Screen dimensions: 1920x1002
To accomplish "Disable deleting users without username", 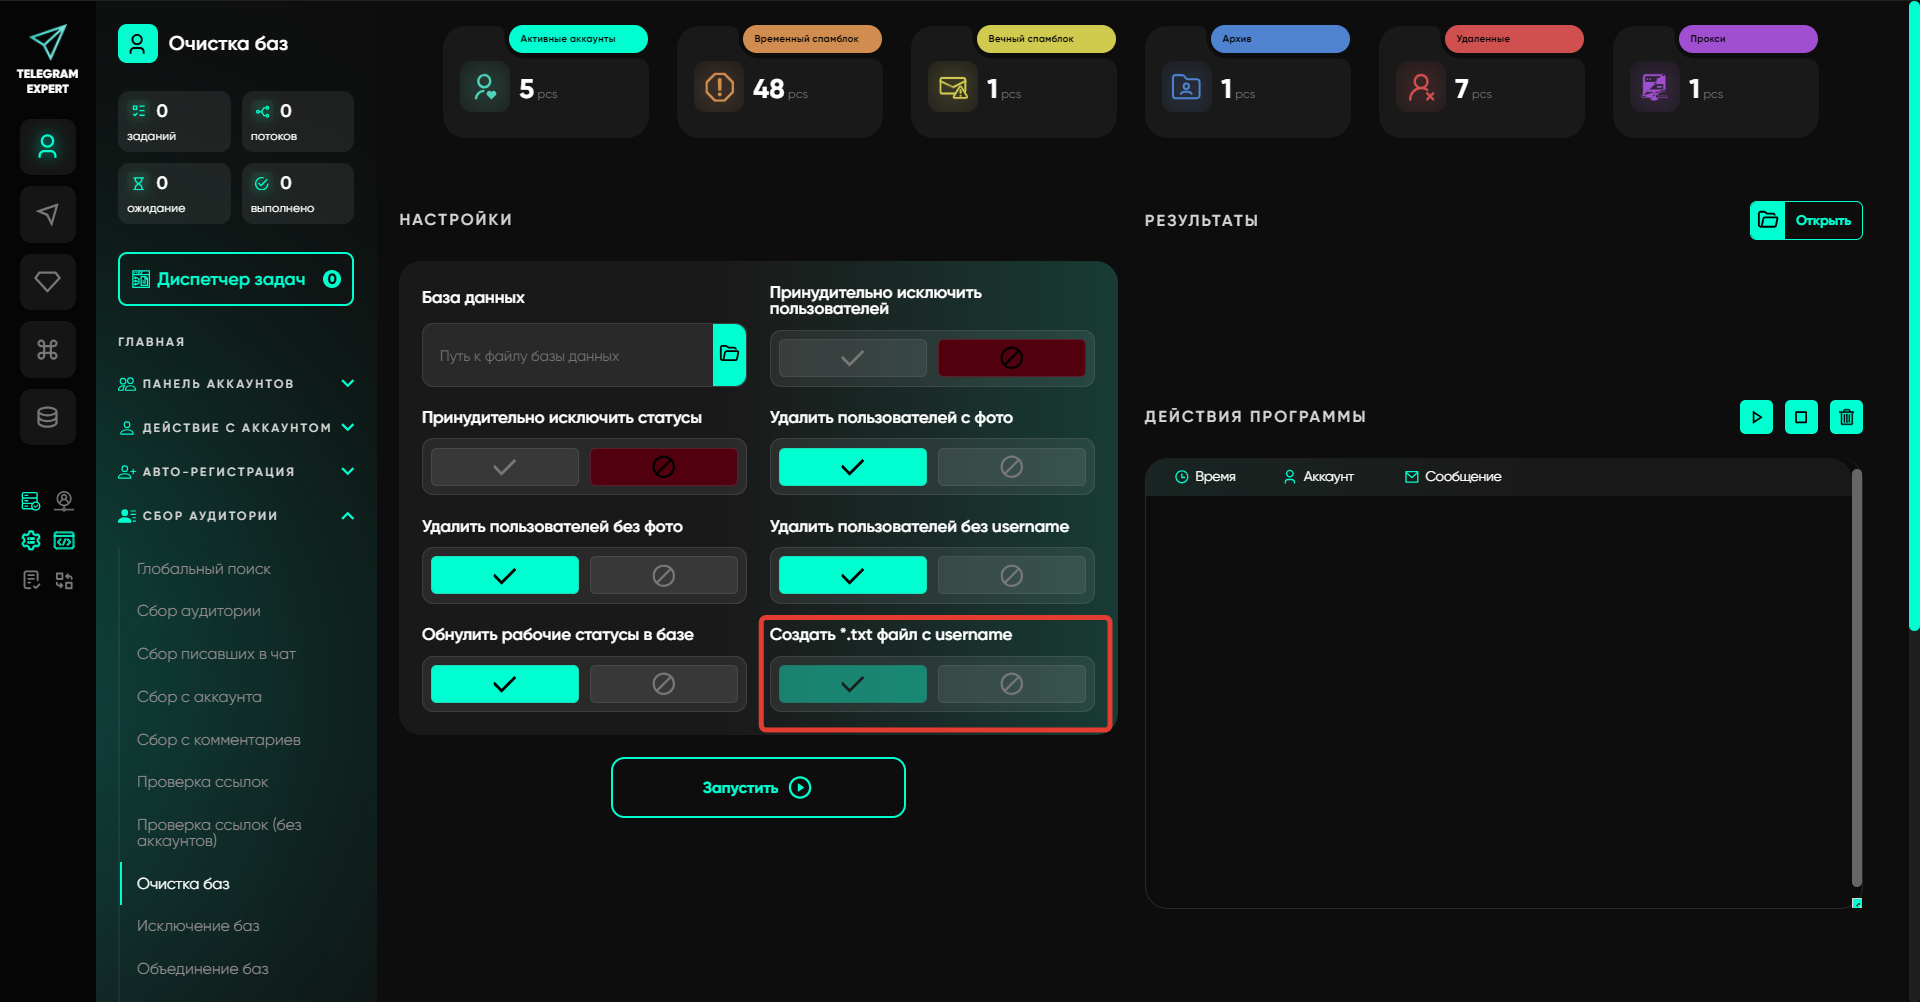I will point(1011,576).
